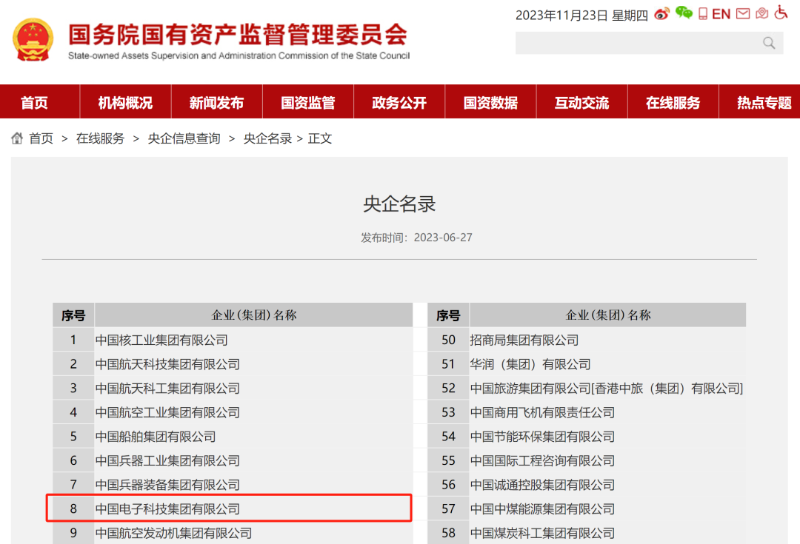
Task: Click the 国务院国有资产监督管理委员会 site title
Action: click(238, 35)
